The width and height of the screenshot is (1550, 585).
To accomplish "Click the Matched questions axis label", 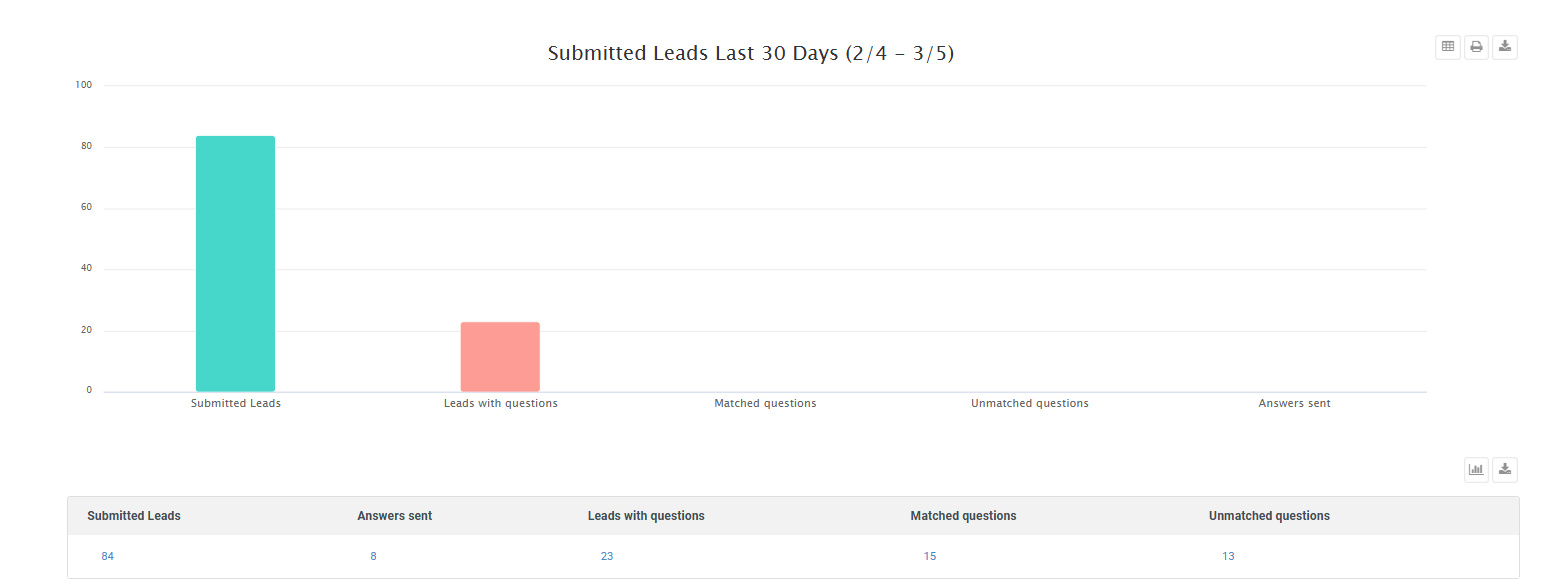I will click(x=765, y=403).
